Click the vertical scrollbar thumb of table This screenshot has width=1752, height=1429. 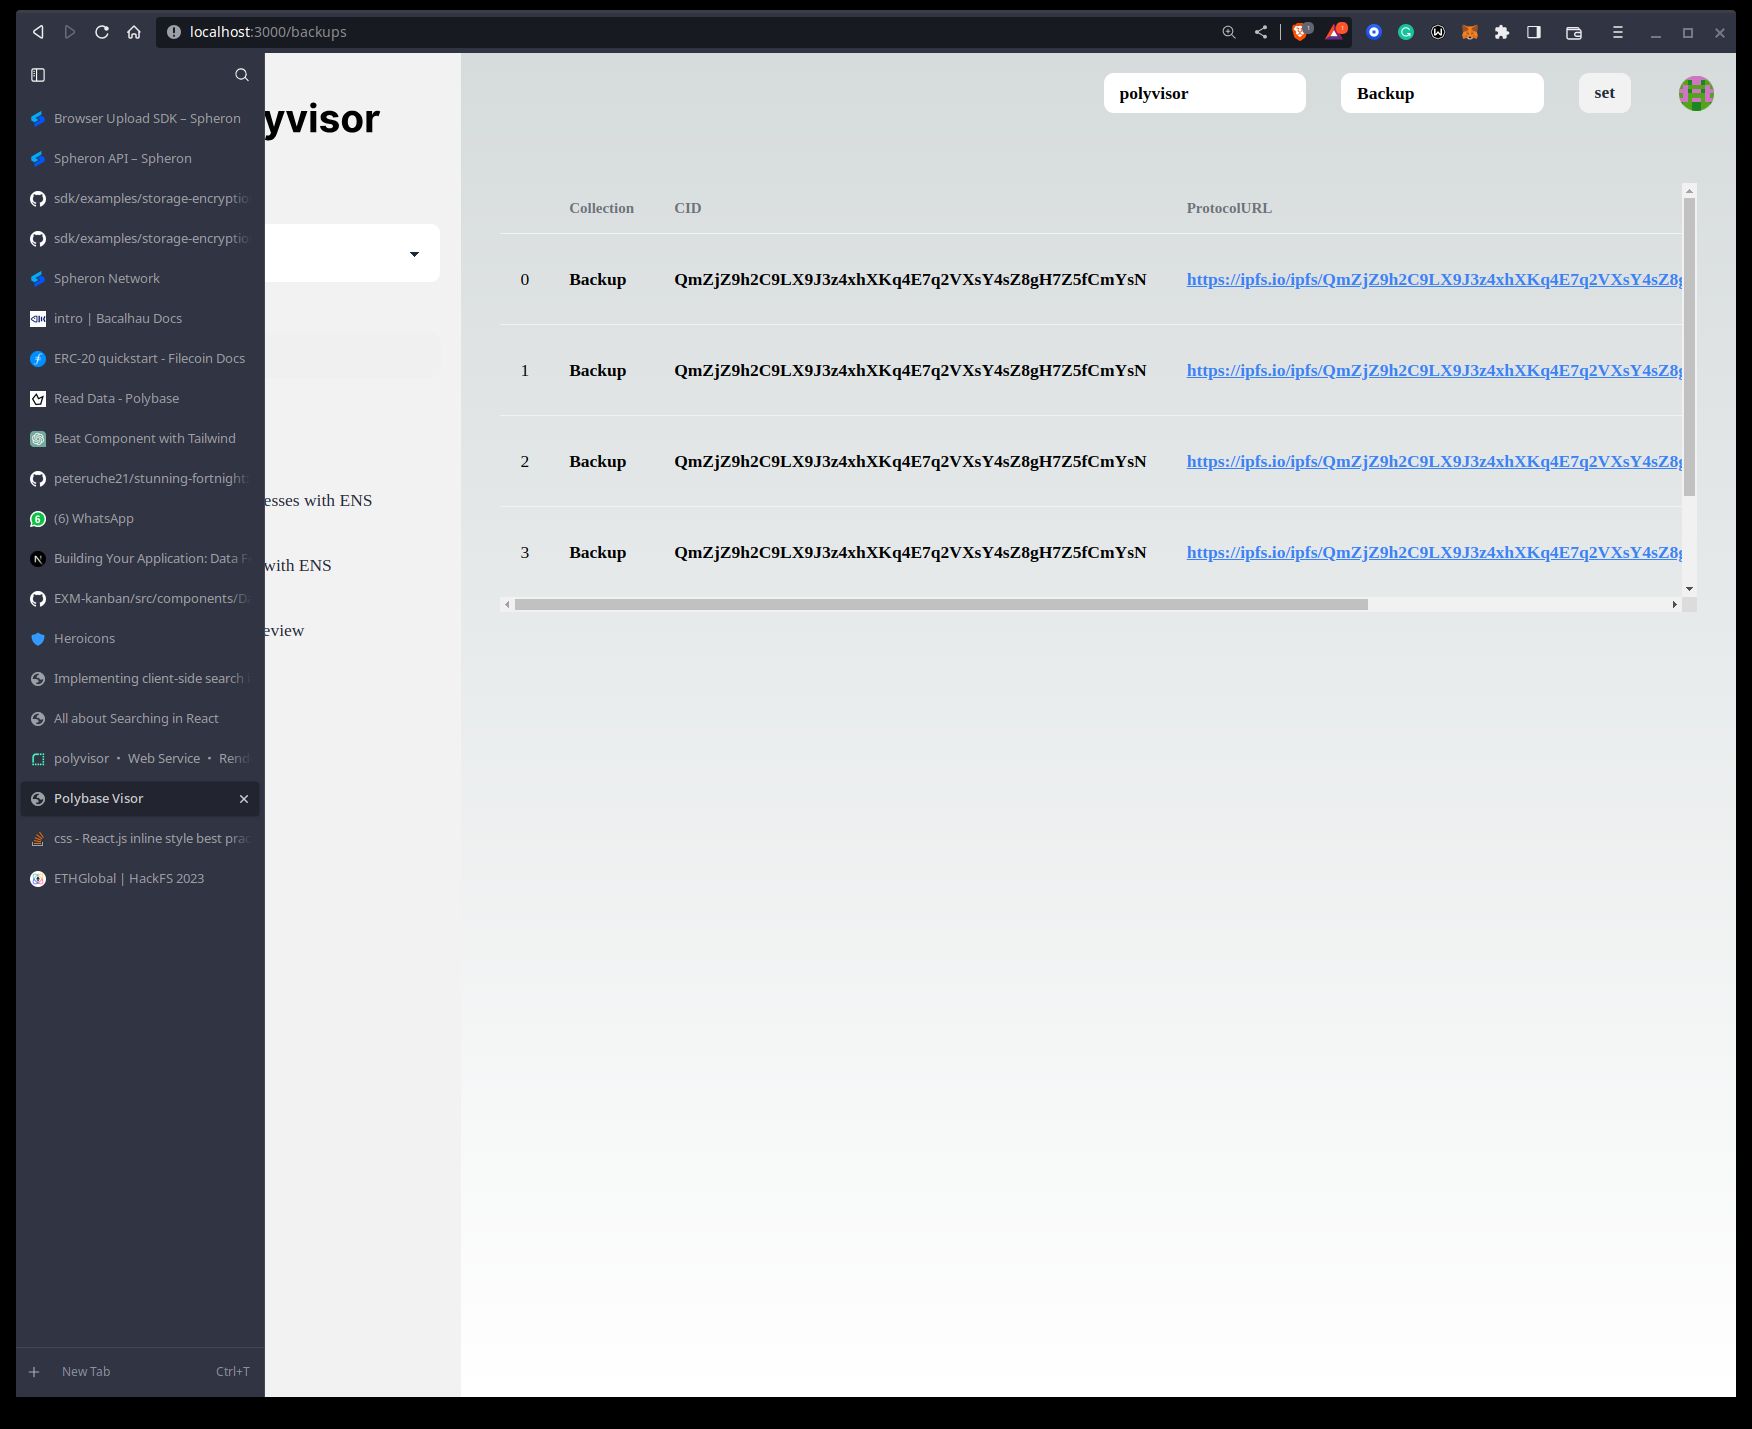click(1690, 346)
